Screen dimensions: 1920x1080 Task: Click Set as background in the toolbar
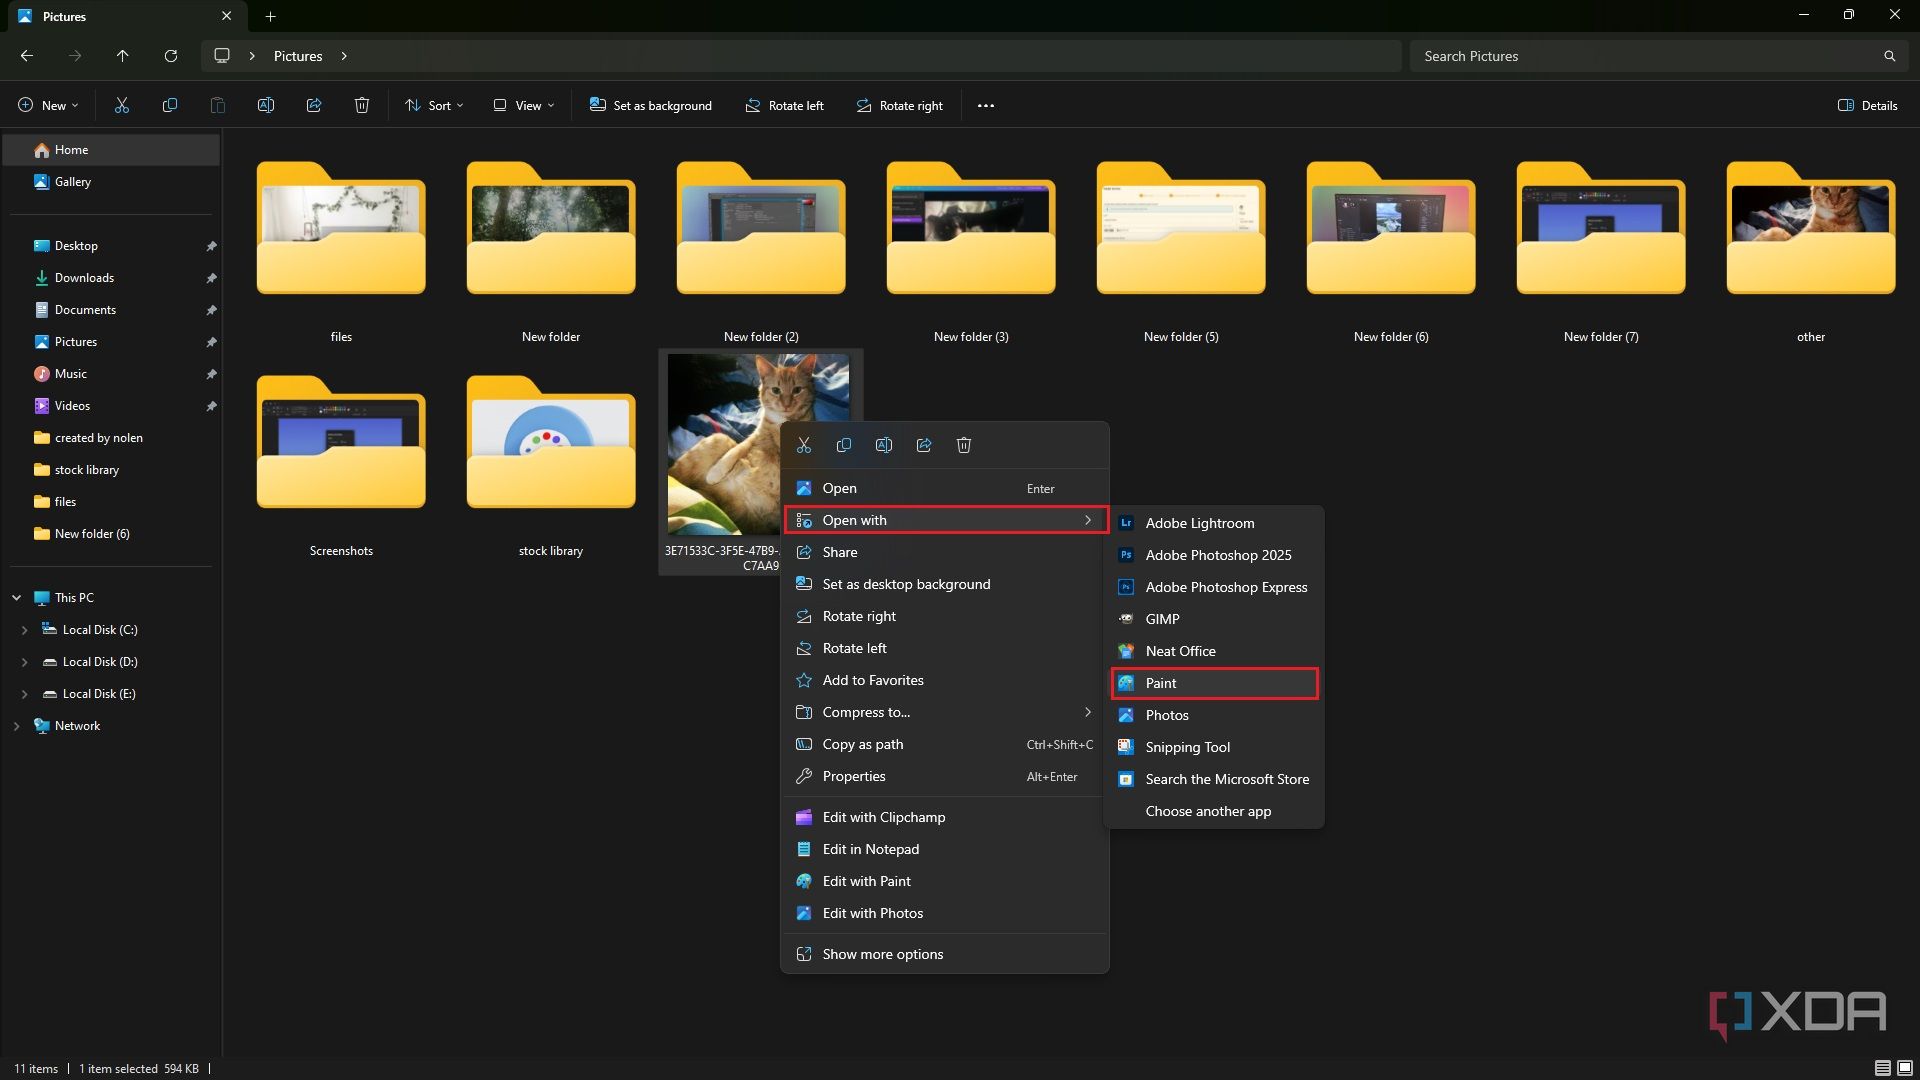coord(651,105)
